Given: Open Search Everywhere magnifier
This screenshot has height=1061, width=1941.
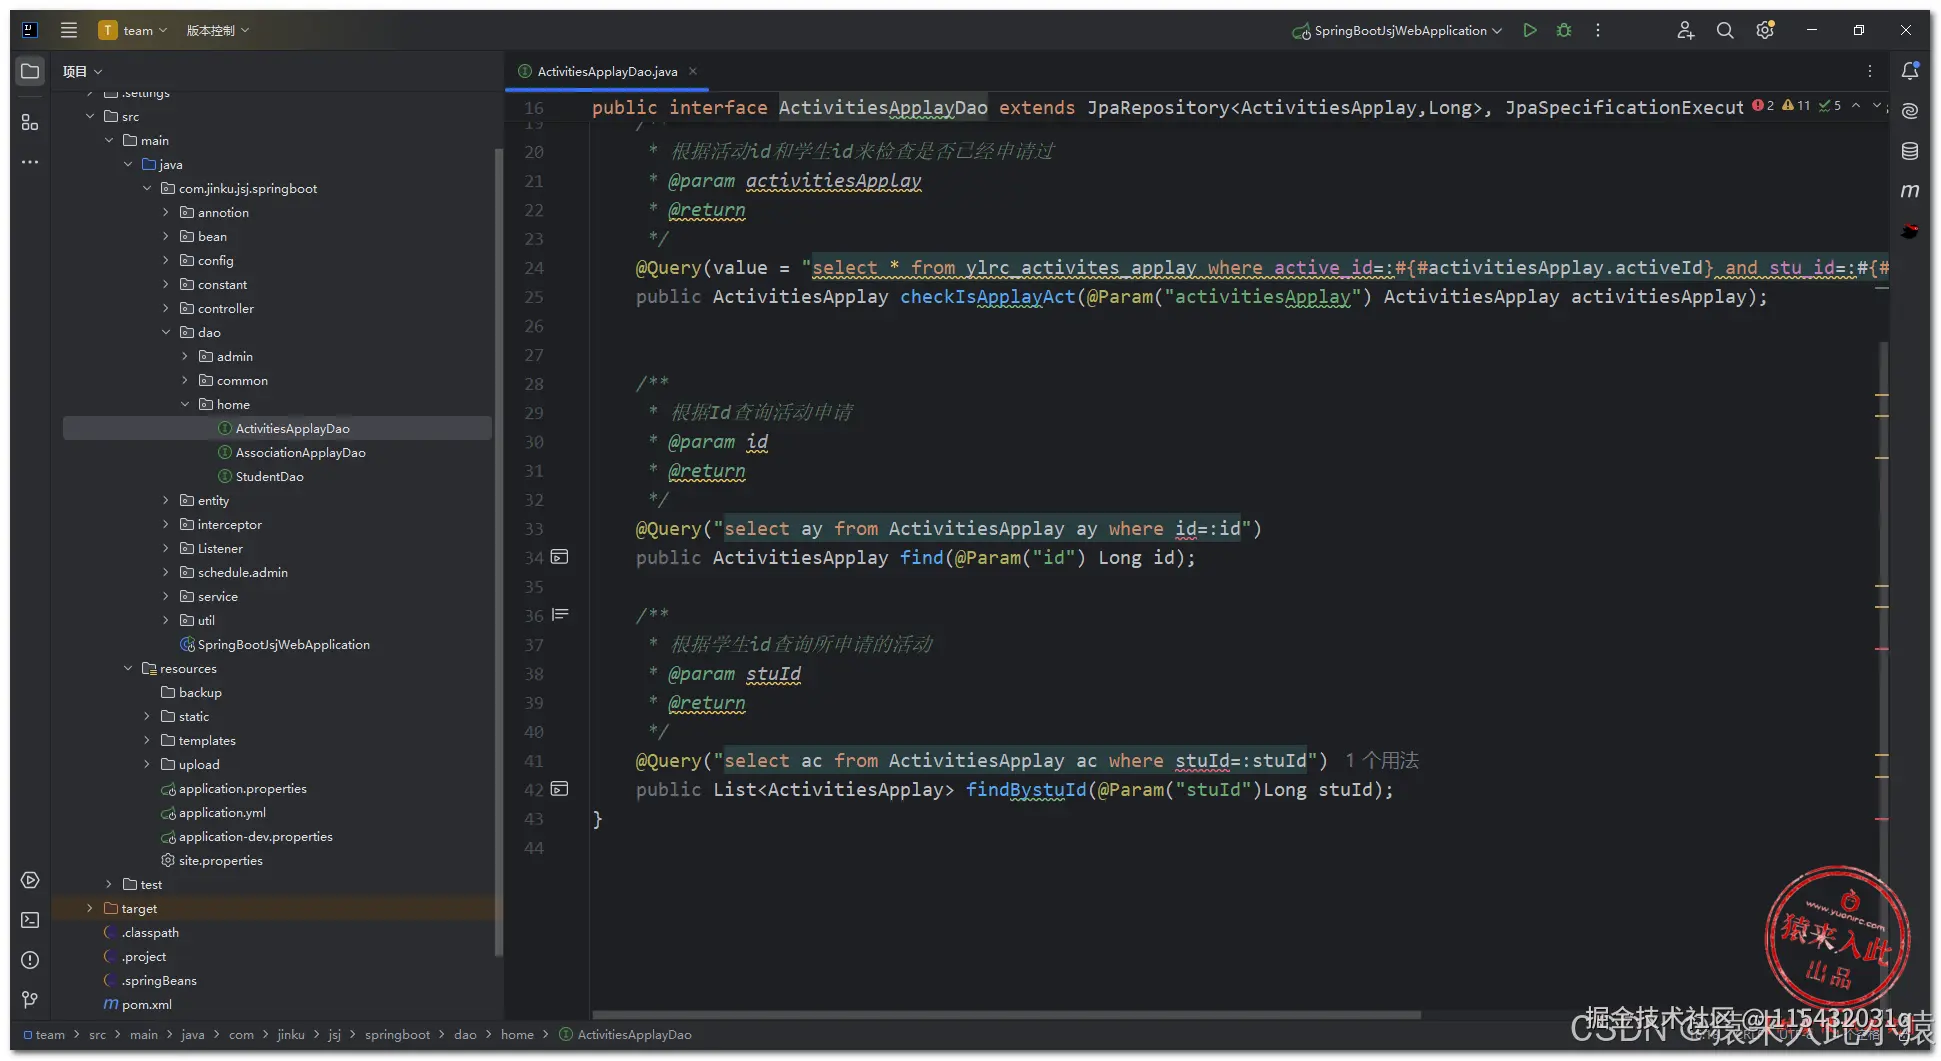Looking at the screenshot, I should pos(1725,30).
